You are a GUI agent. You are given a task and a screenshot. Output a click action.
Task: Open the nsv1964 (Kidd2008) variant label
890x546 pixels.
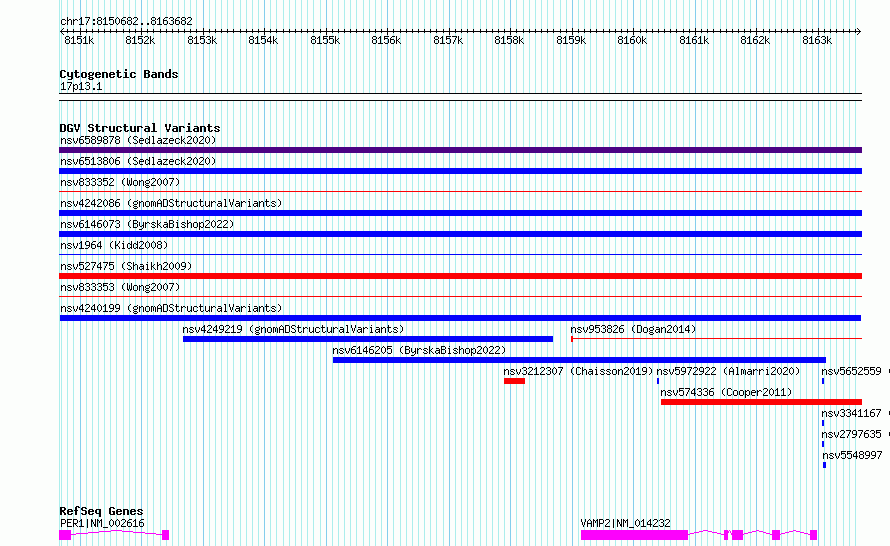tap(114, 245)
